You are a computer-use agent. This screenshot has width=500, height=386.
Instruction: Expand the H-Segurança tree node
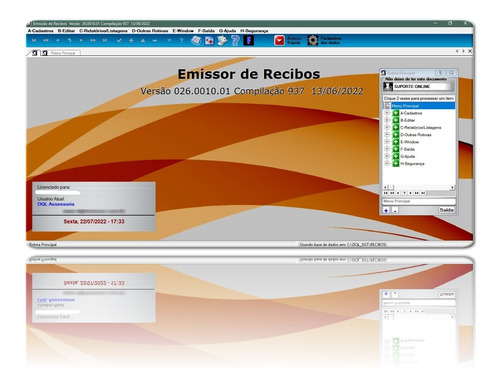[x=387, y=163]
